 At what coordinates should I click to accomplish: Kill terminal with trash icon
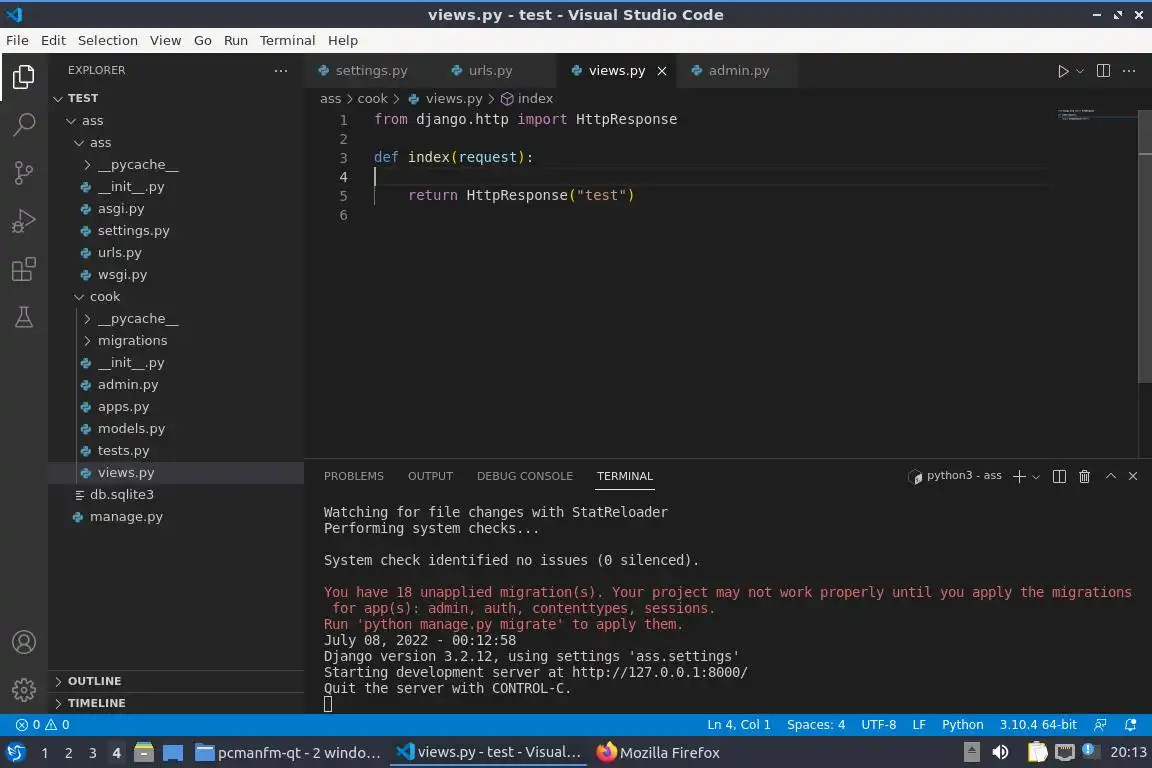(x=1084, y=476)
